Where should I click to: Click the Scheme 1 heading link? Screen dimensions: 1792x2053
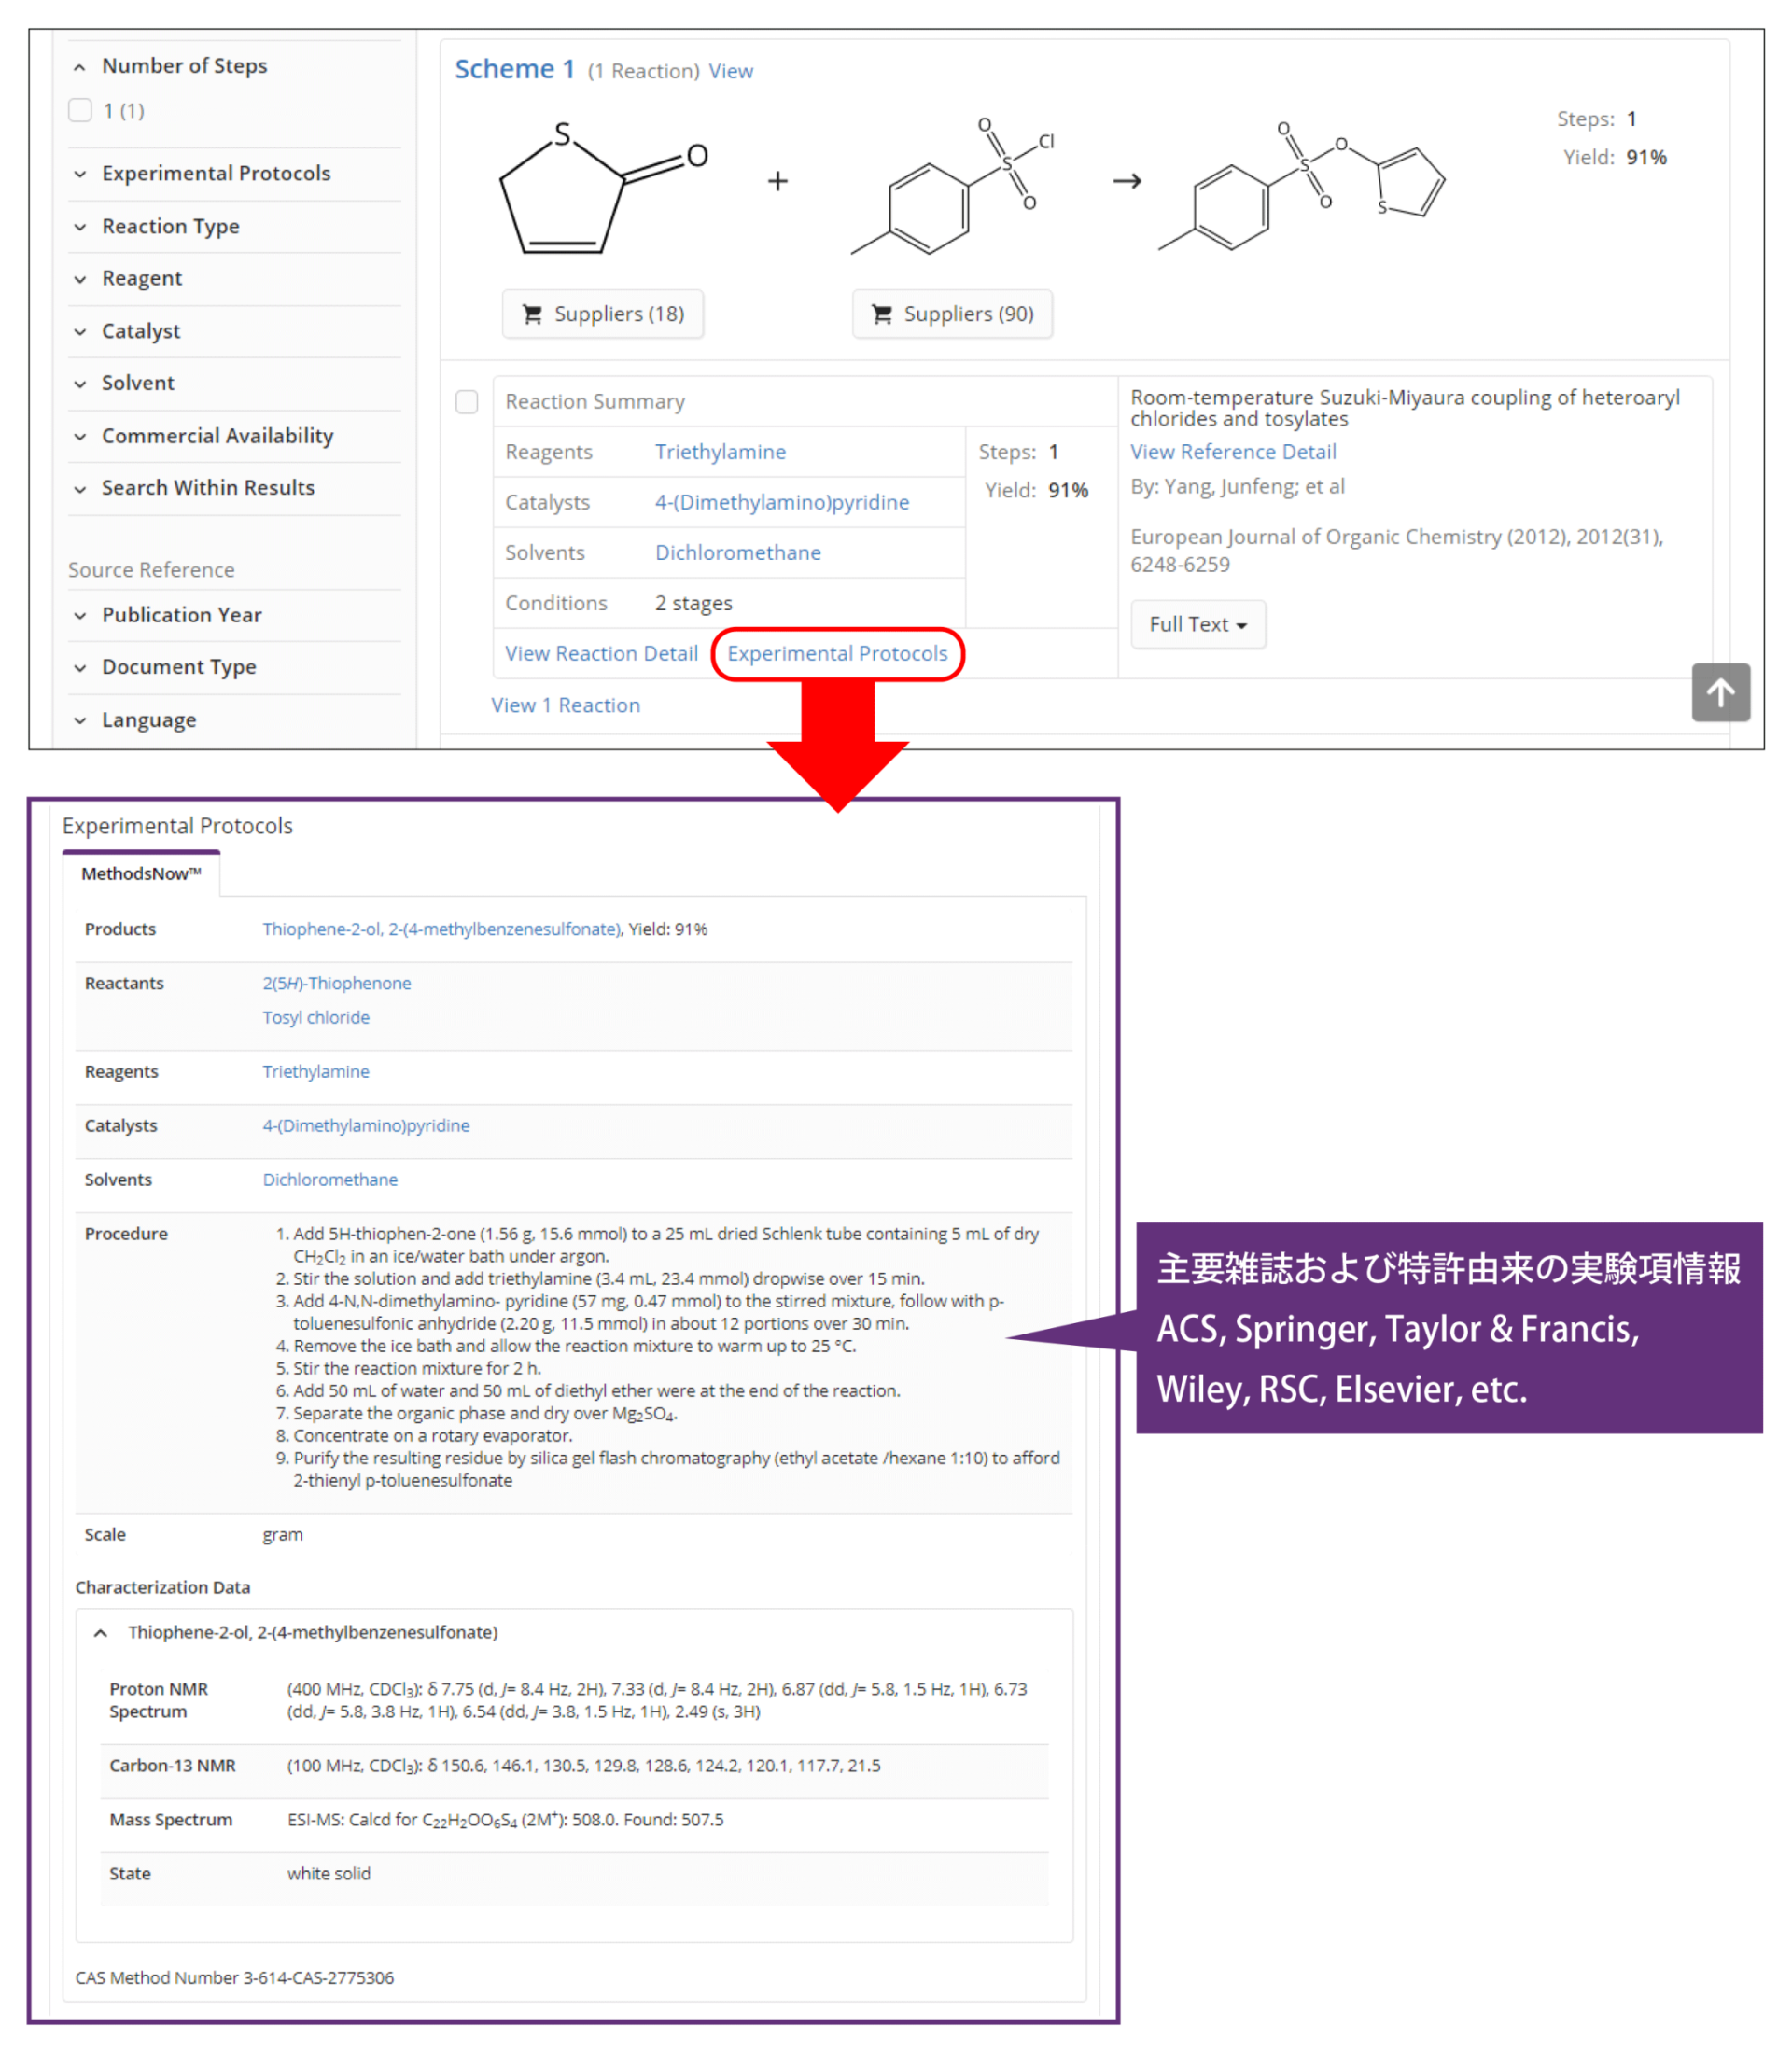point(515,69)
